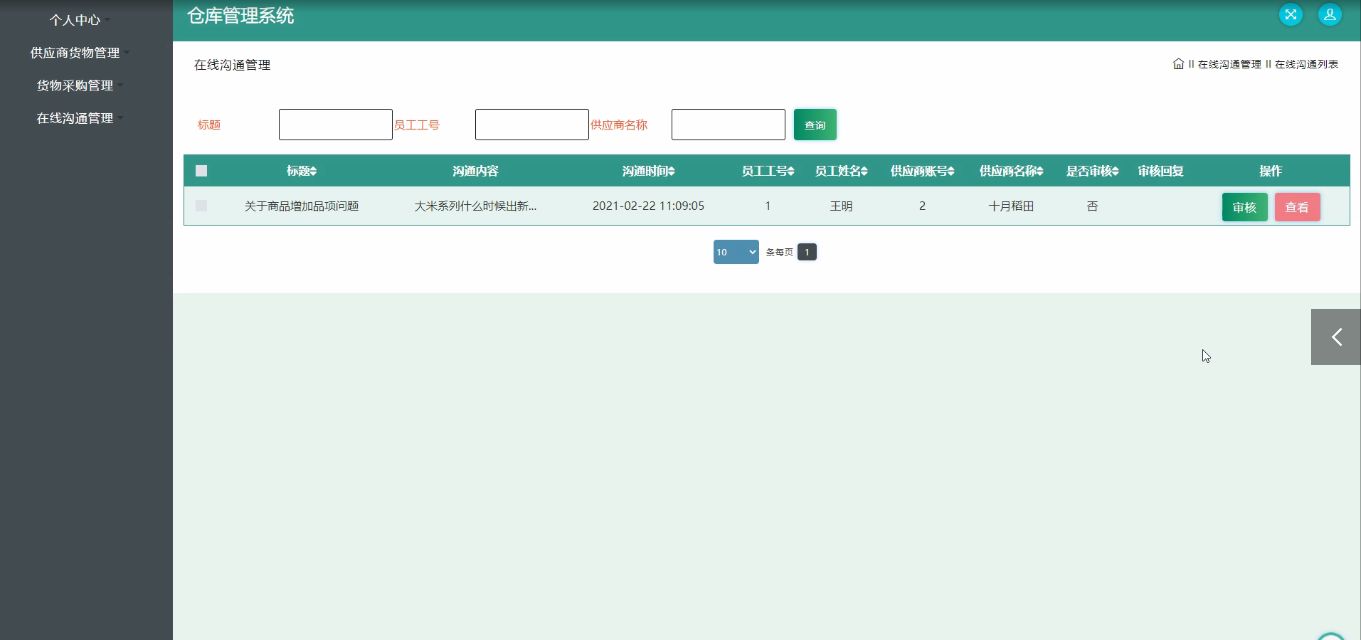Toggle the select-all checkbox in table header
Viewport: 1361px width, 640px height.
[x=201, y=171]
